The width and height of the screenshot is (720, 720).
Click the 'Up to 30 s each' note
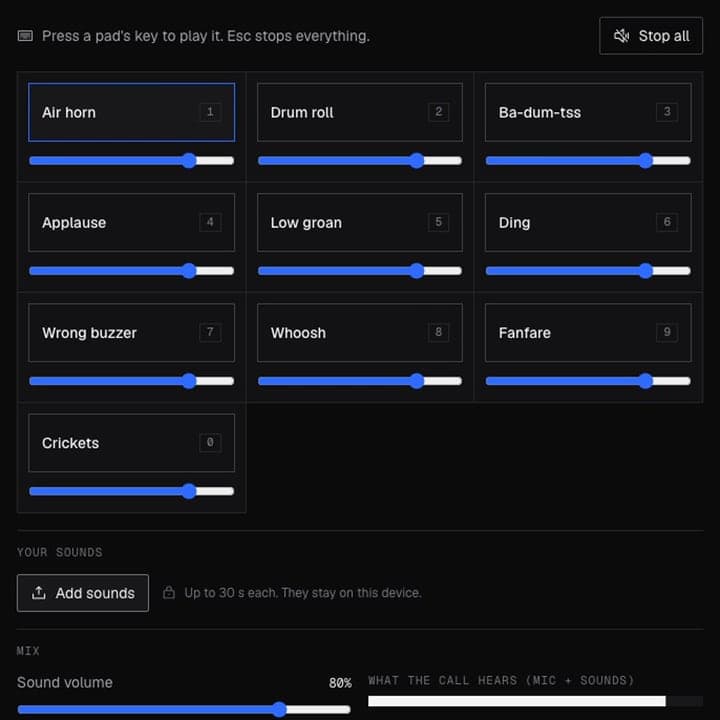(303, 592)
